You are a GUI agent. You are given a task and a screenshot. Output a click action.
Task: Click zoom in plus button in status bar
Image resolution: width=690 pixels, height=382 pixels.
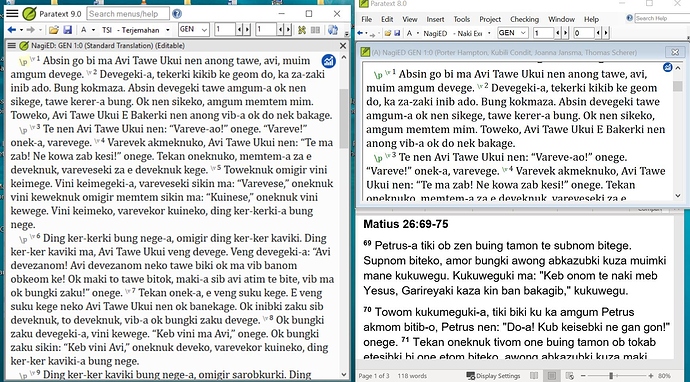[651, 376]
